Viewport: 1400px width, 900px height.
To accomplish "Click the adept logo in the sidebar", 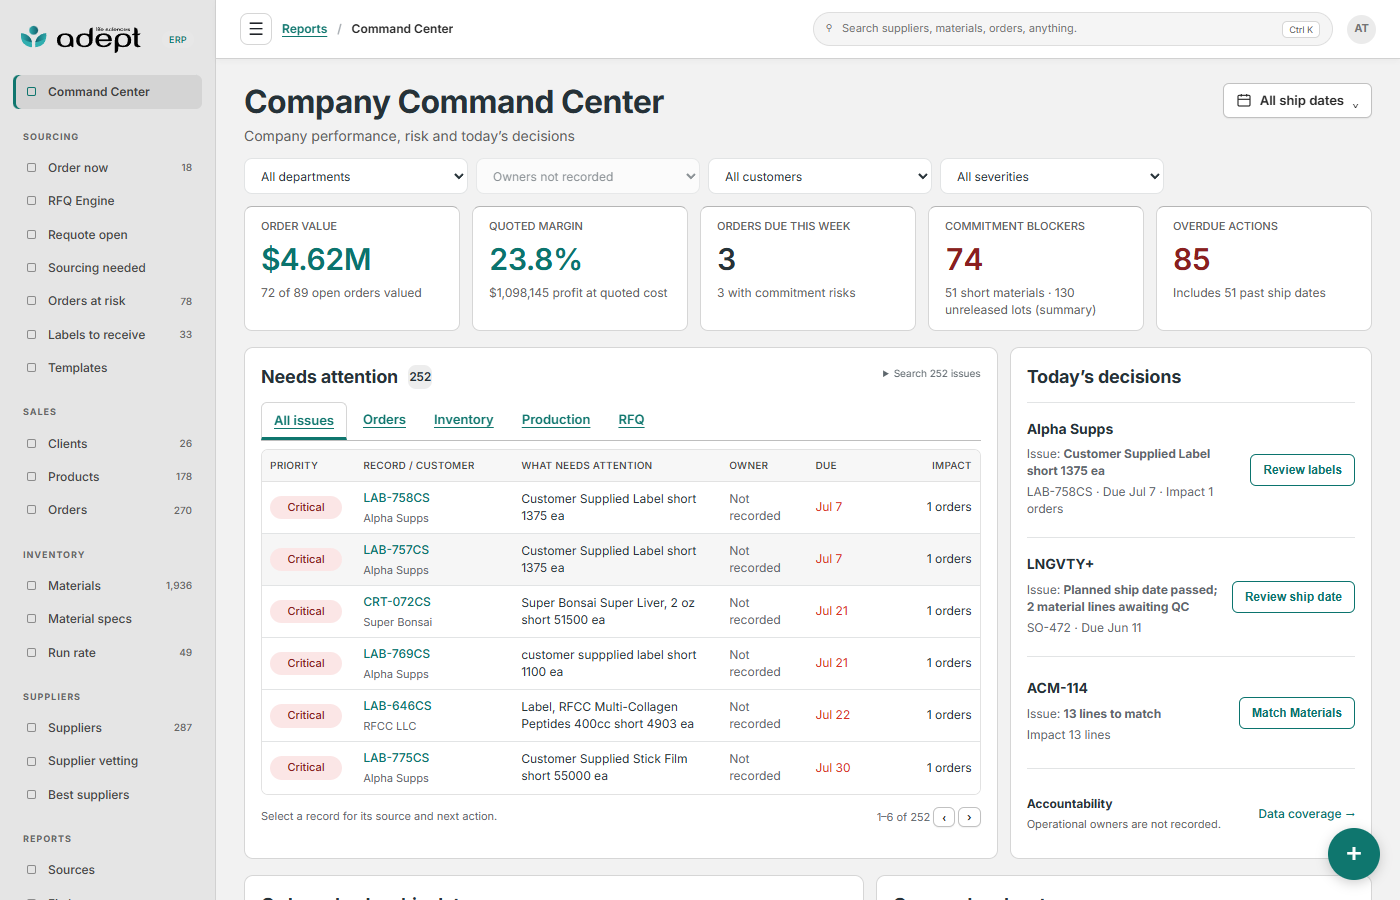I will tap(81, 38).
